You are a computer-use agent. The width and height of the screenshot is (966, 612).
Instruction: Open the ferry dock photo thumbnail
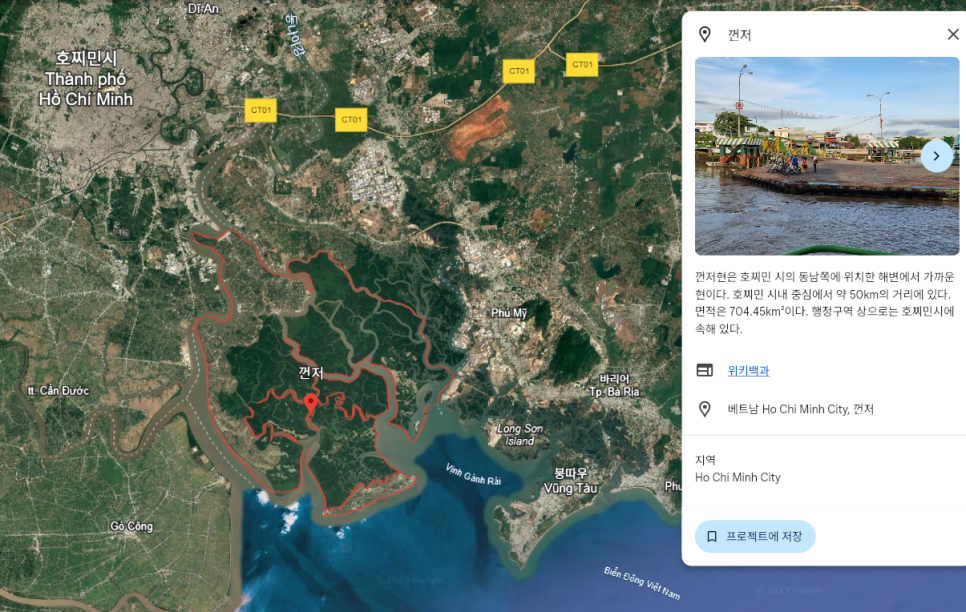pyautogui.click(x=827, y=156)
